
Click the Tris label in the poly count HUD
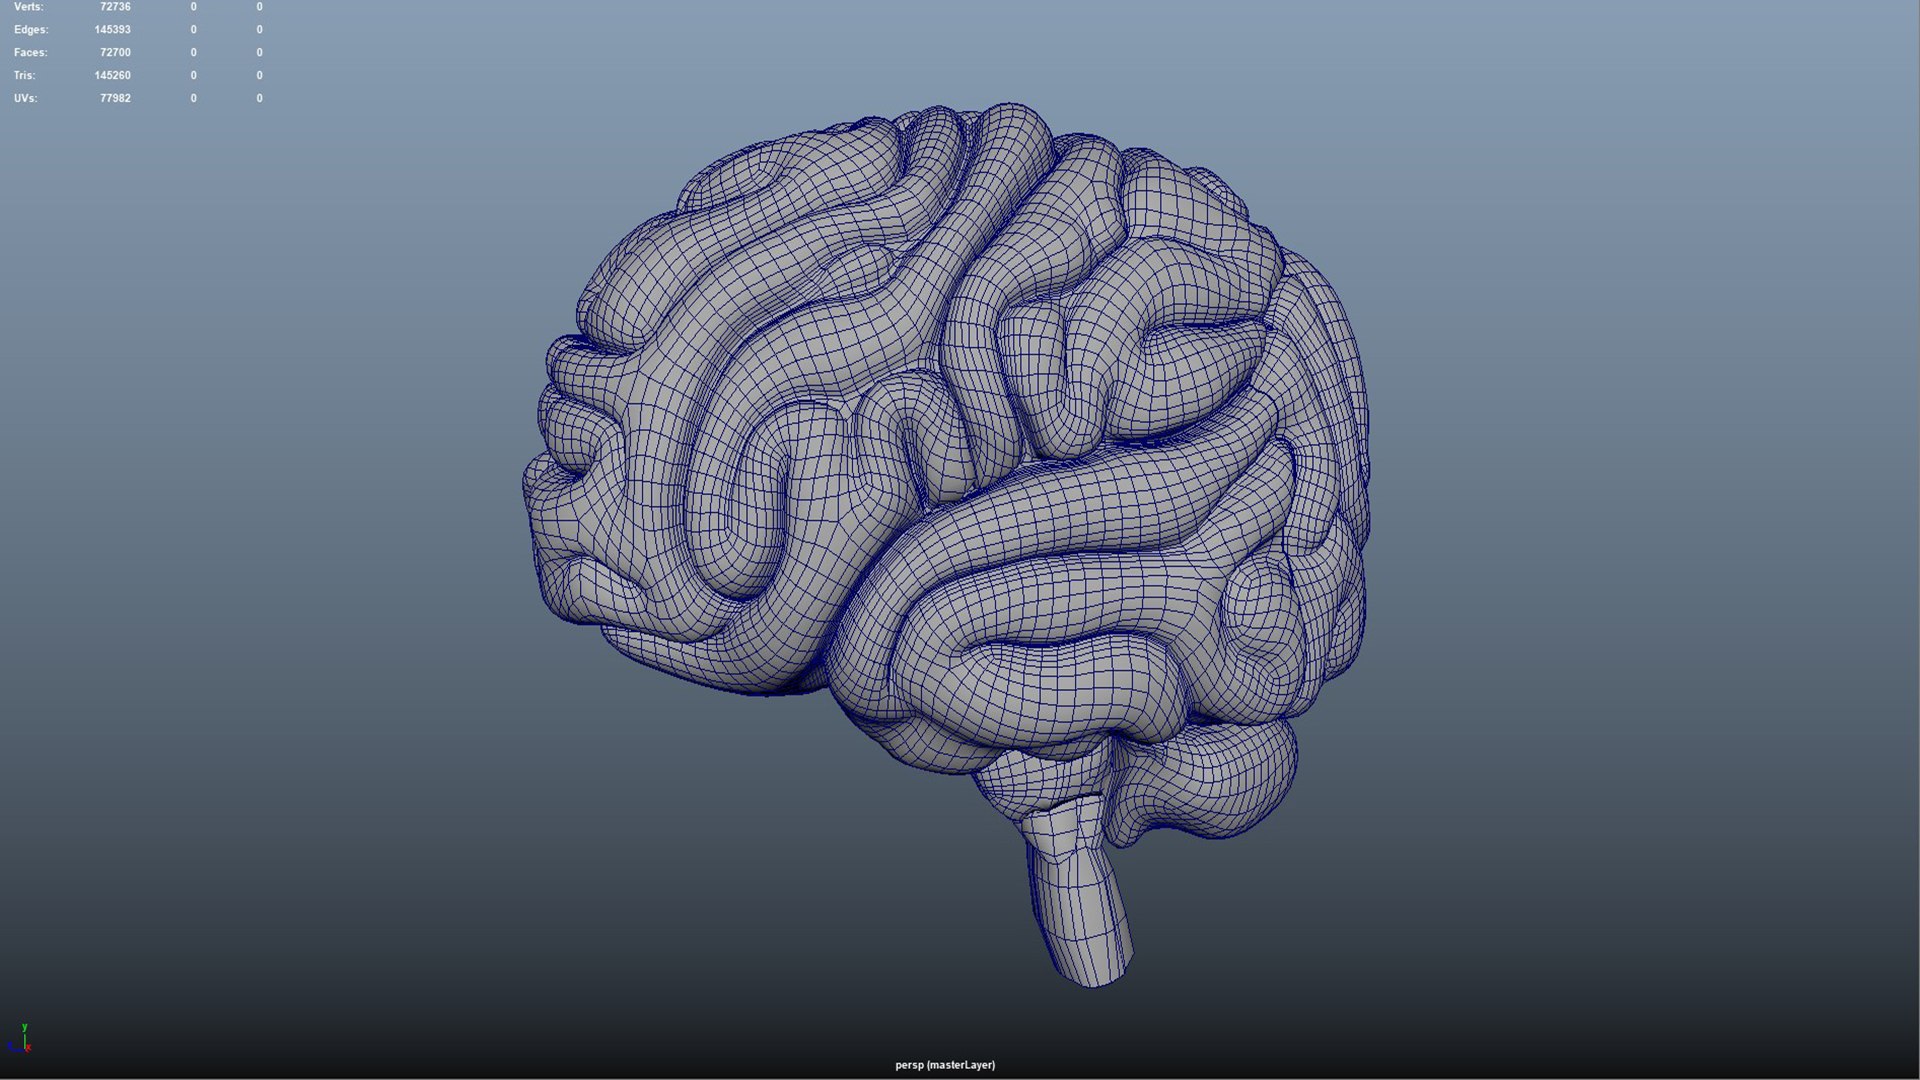[24, 76]
